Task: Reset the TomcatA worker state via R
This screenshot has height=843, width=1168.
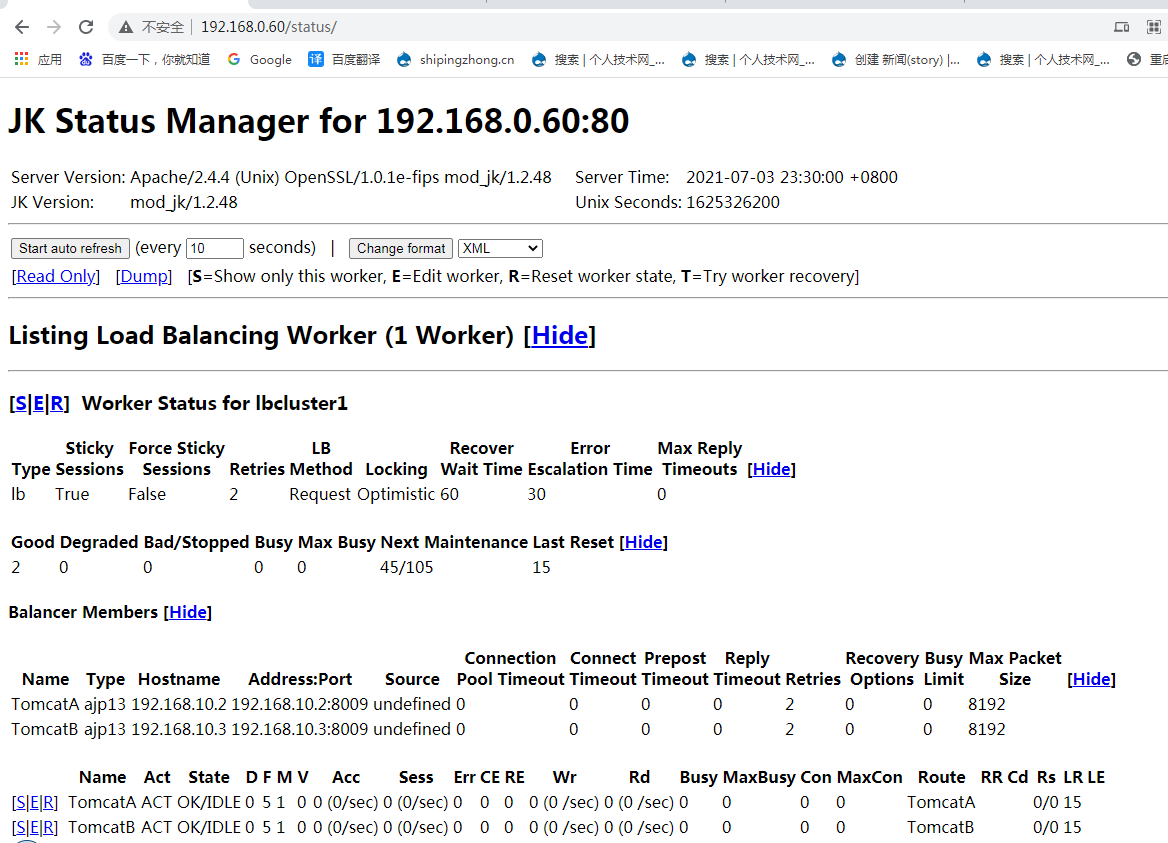Action: [x=50, y=802]
